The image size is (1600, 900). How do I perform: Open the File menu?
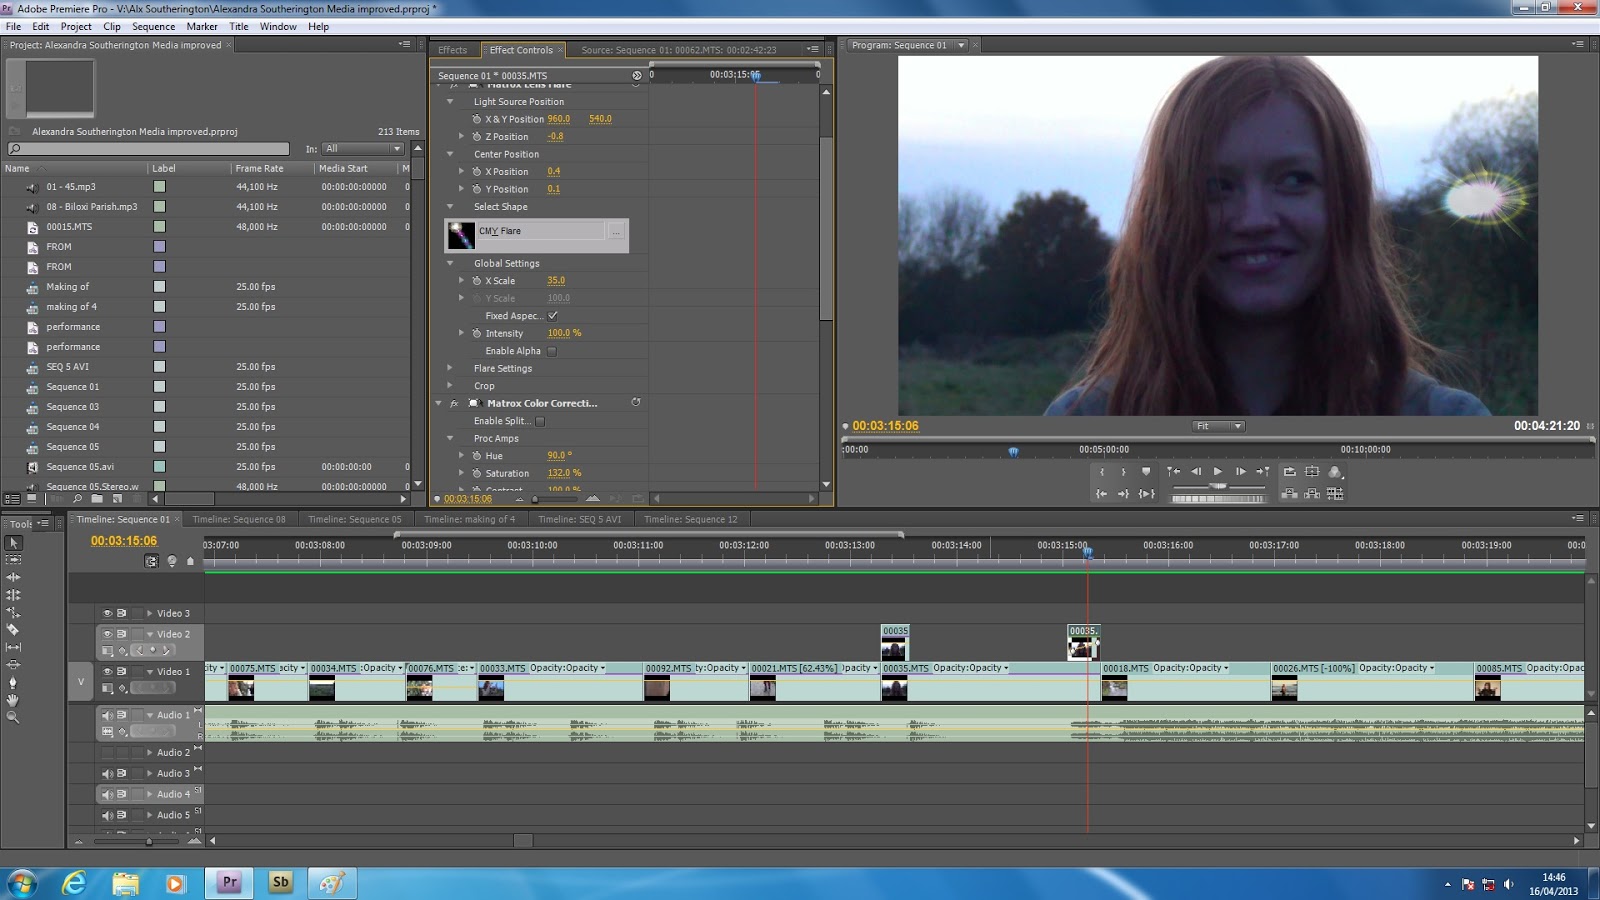click(14, 27)
